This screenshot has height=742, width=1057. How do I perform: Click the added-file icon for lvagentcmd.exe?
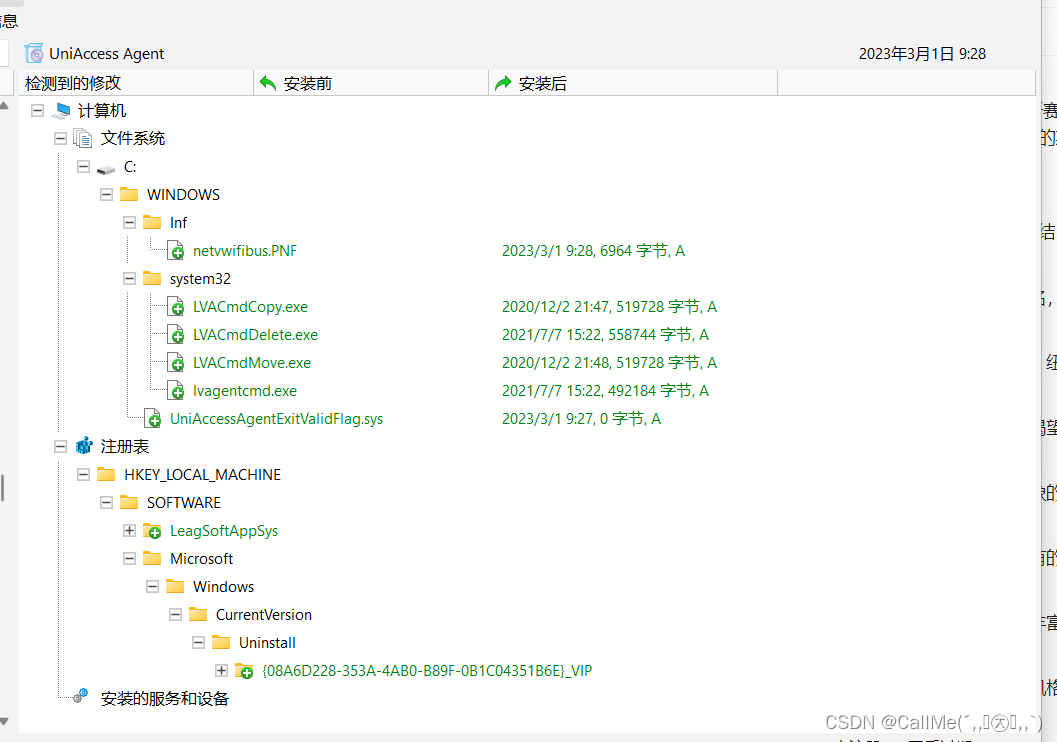pos(175,391)
